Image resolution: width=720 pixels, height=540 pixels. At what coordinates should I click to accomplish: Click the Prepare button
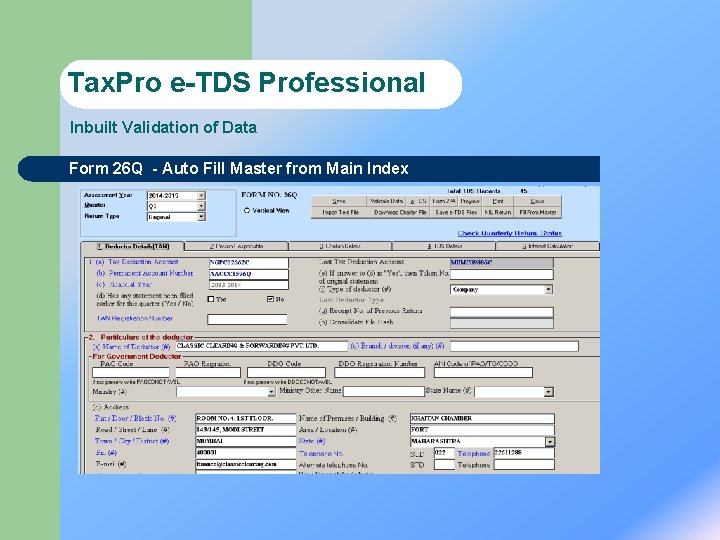click(x=470, y=201)
